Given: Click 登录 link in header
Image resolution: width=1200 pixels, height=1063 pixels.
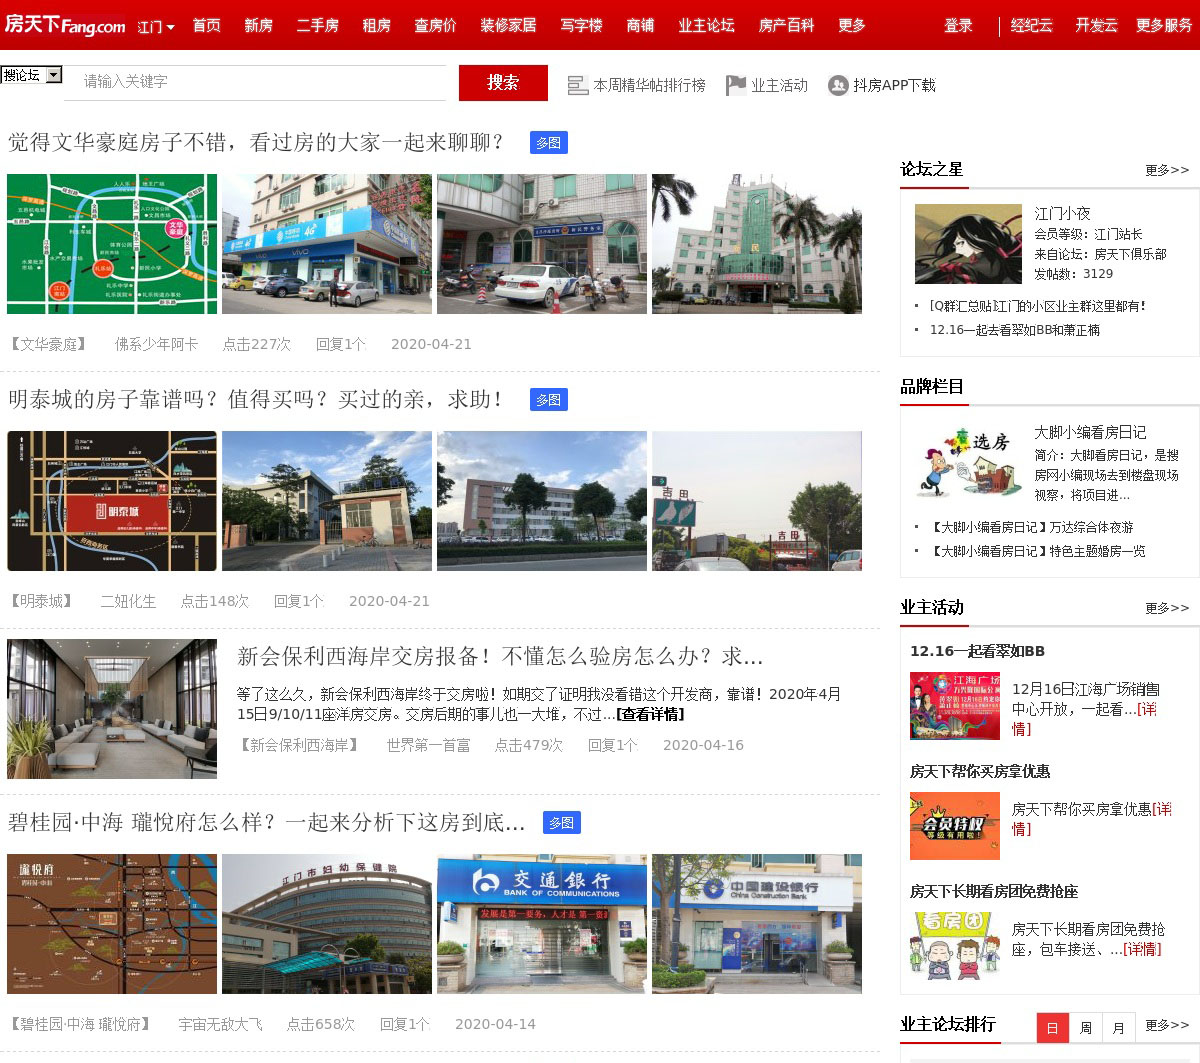Looking at the screenshot, I should tap(958, 25).
